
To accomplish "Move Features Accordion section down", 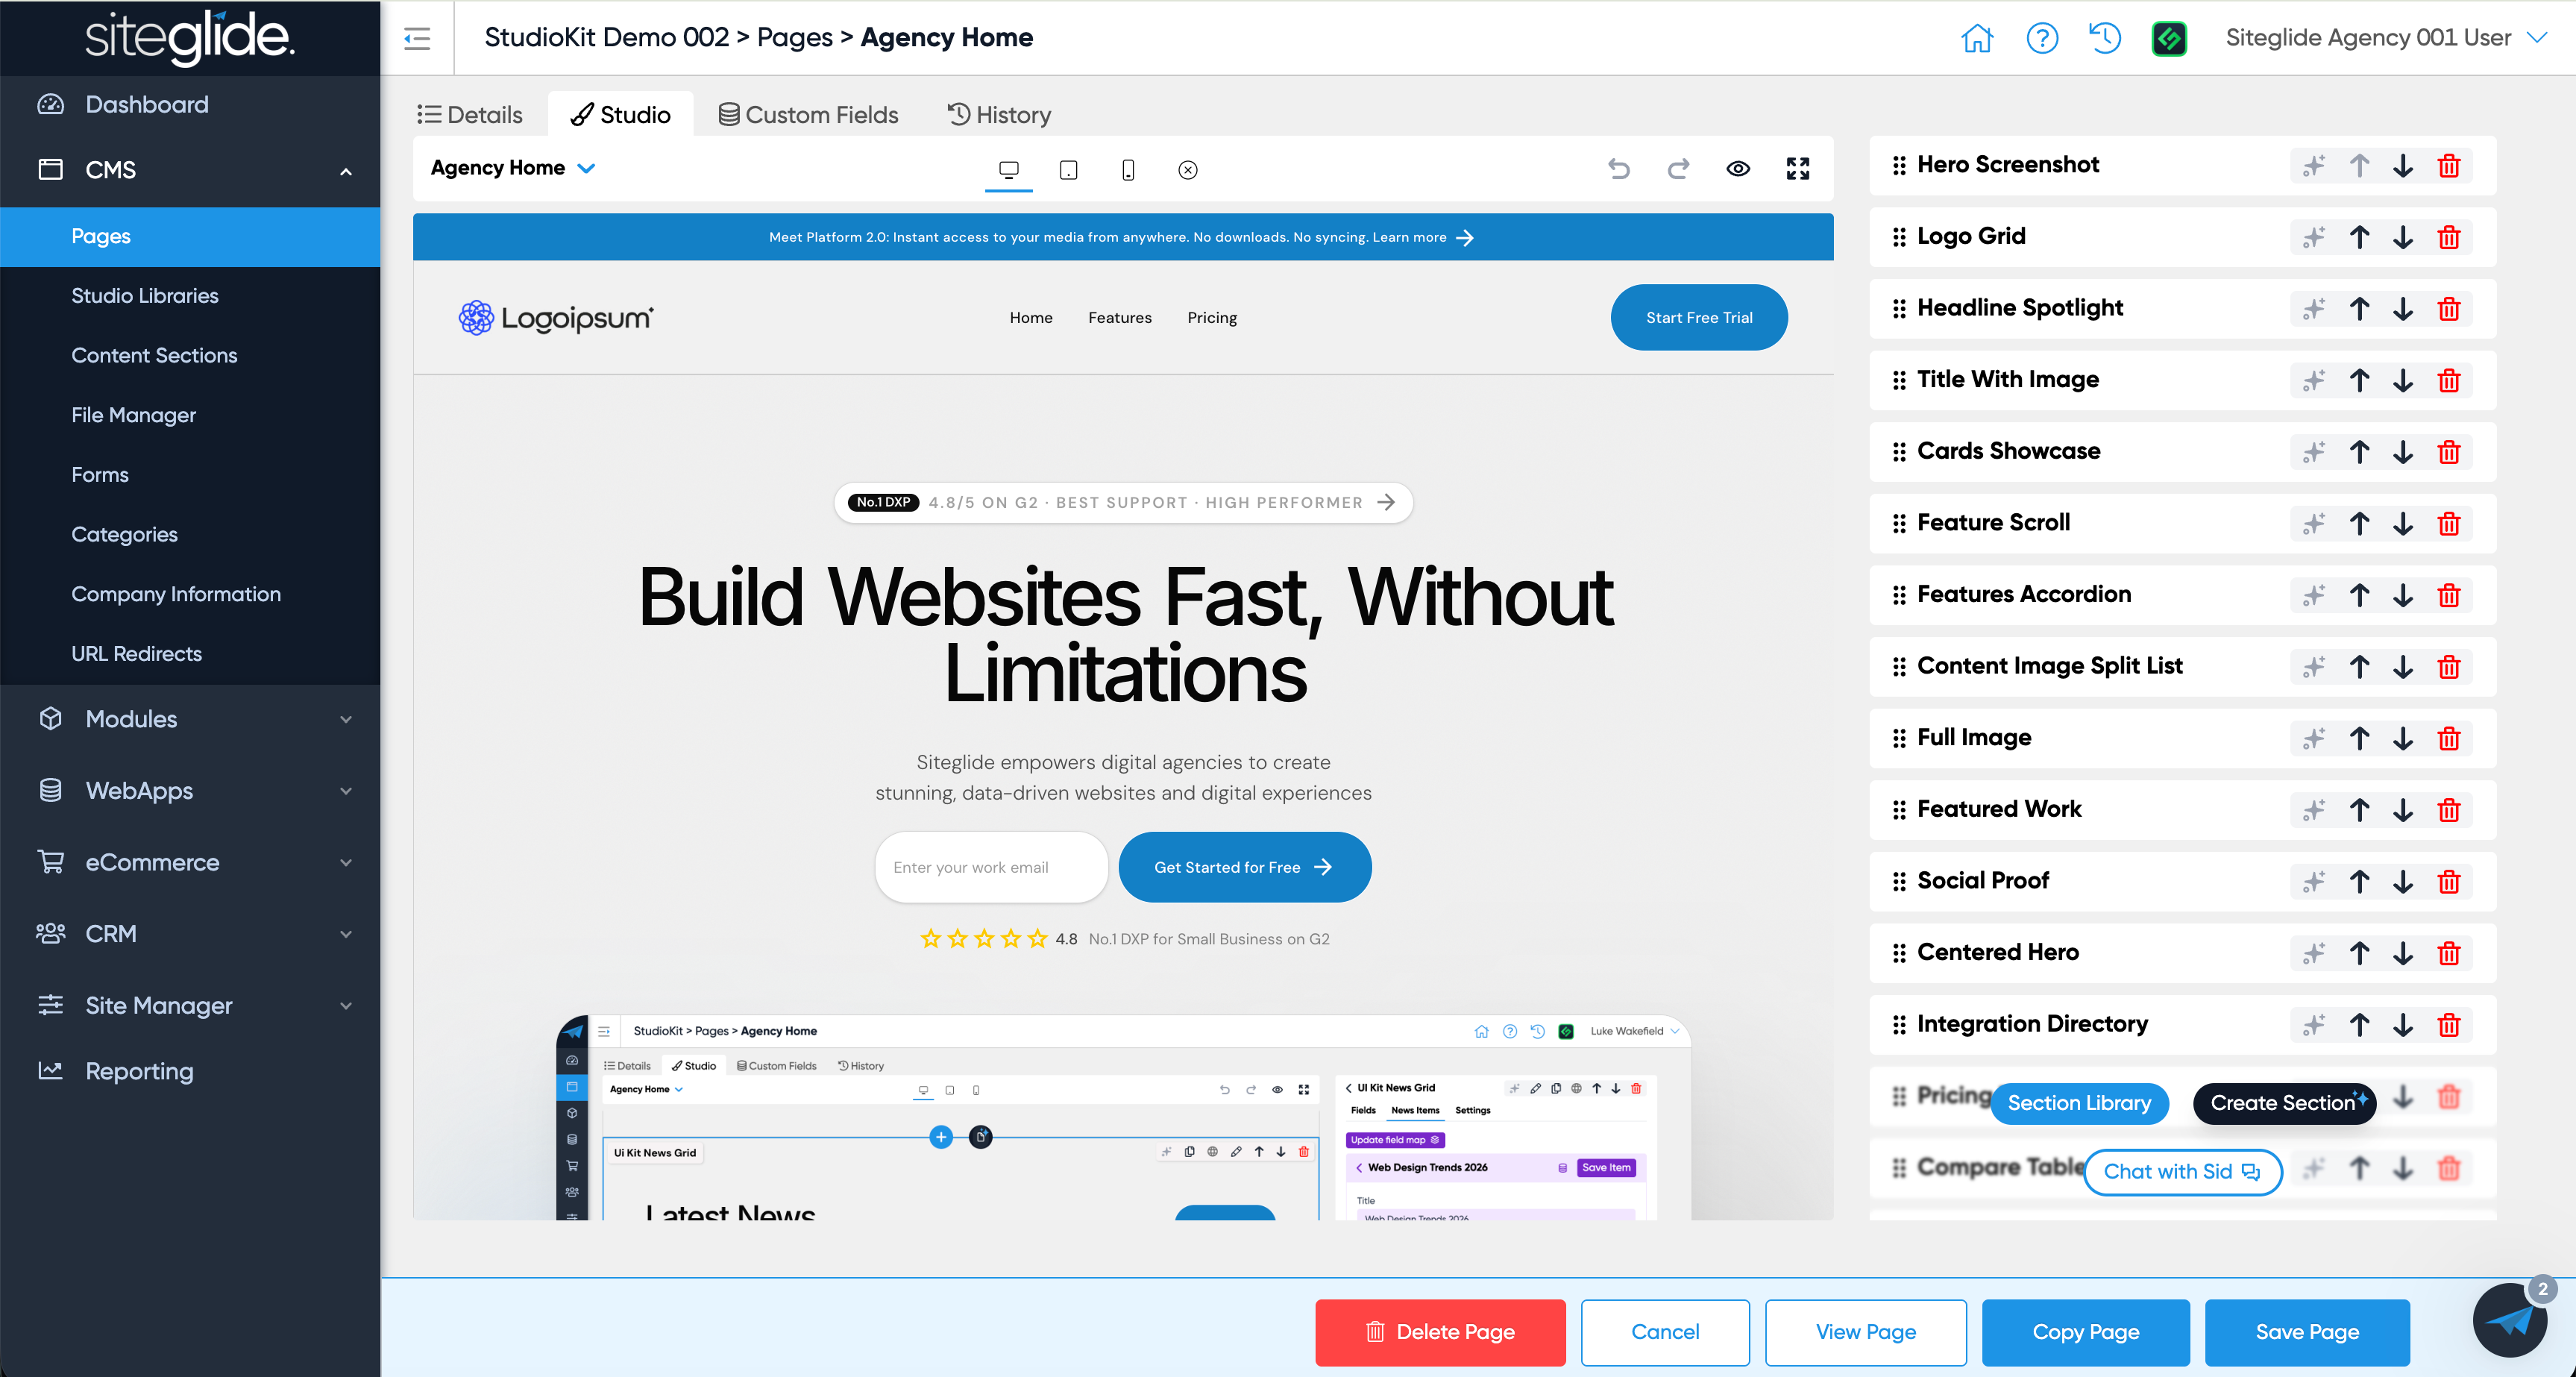I will [x=2403, y=596].
